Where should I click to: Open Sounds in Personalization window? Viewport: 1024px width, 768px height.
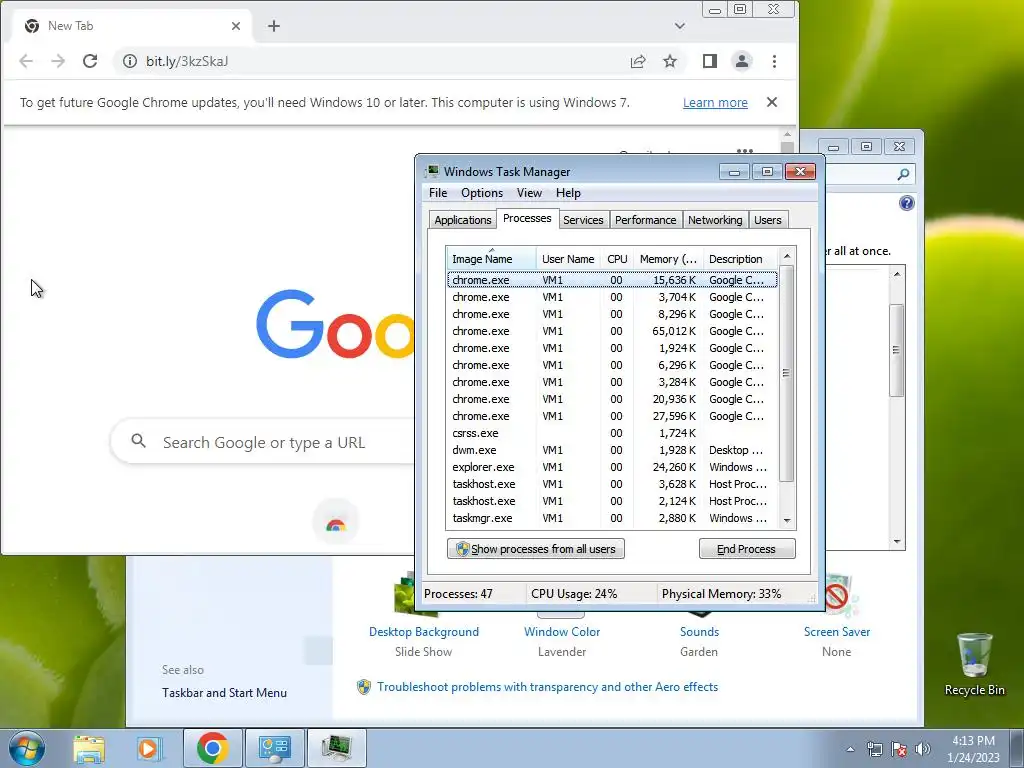click(699, 632)
